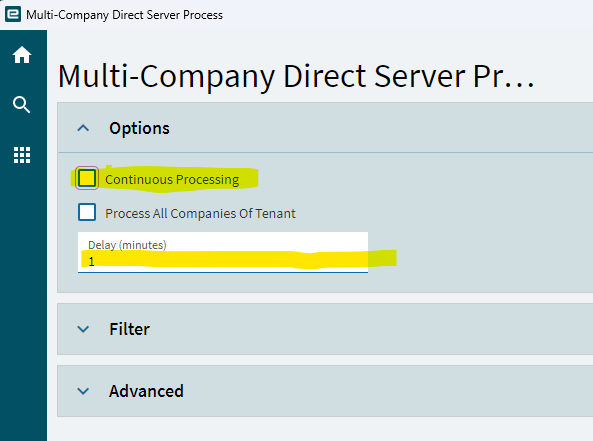
Task: Collapse the Options section chevron
Action: coord(83,128)
